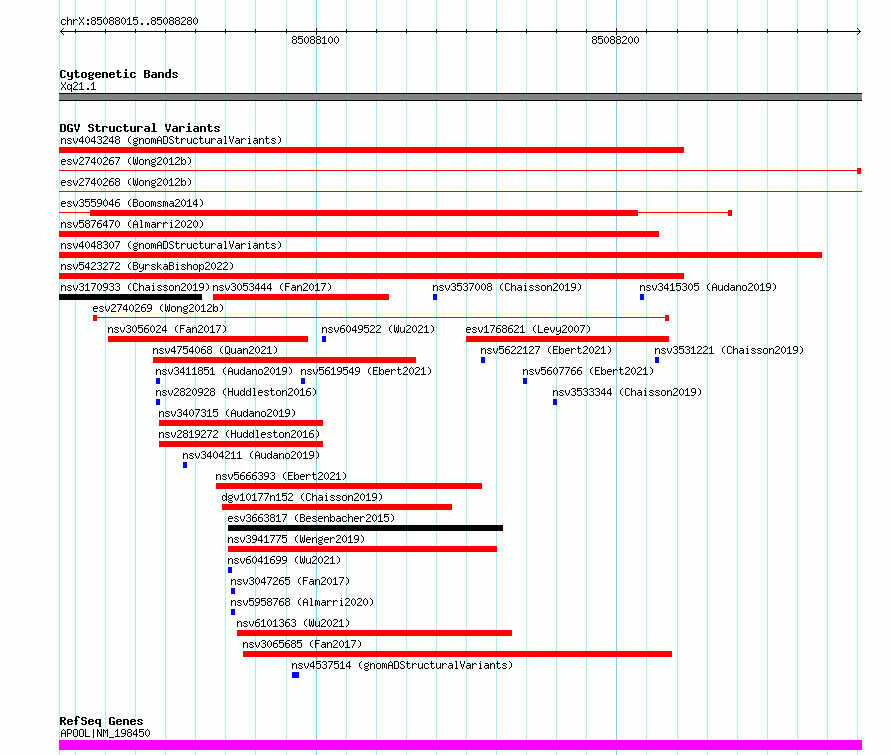The width and height of the screenshot is (890, 755).
Task: Click the nsv4048307 red bar
Action: 440,255
